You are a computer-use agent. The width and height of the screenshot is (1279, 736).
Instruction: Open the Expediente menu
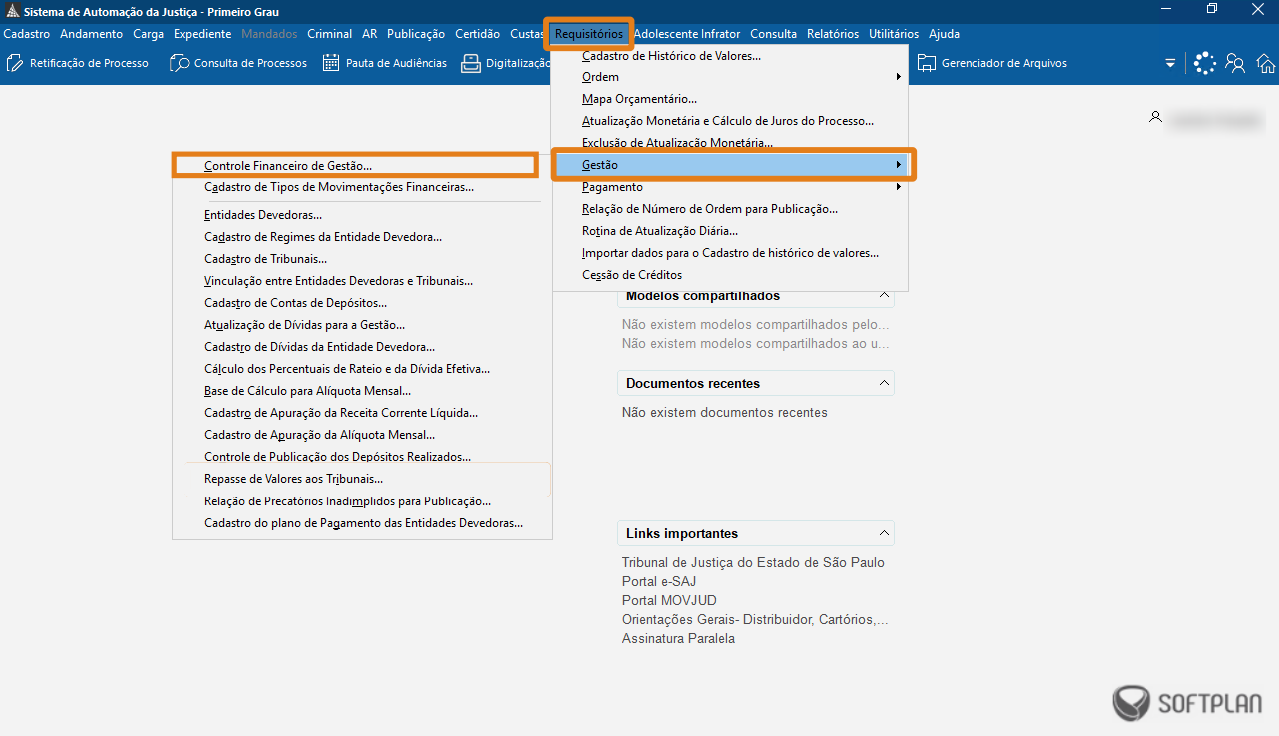point(202,34)
